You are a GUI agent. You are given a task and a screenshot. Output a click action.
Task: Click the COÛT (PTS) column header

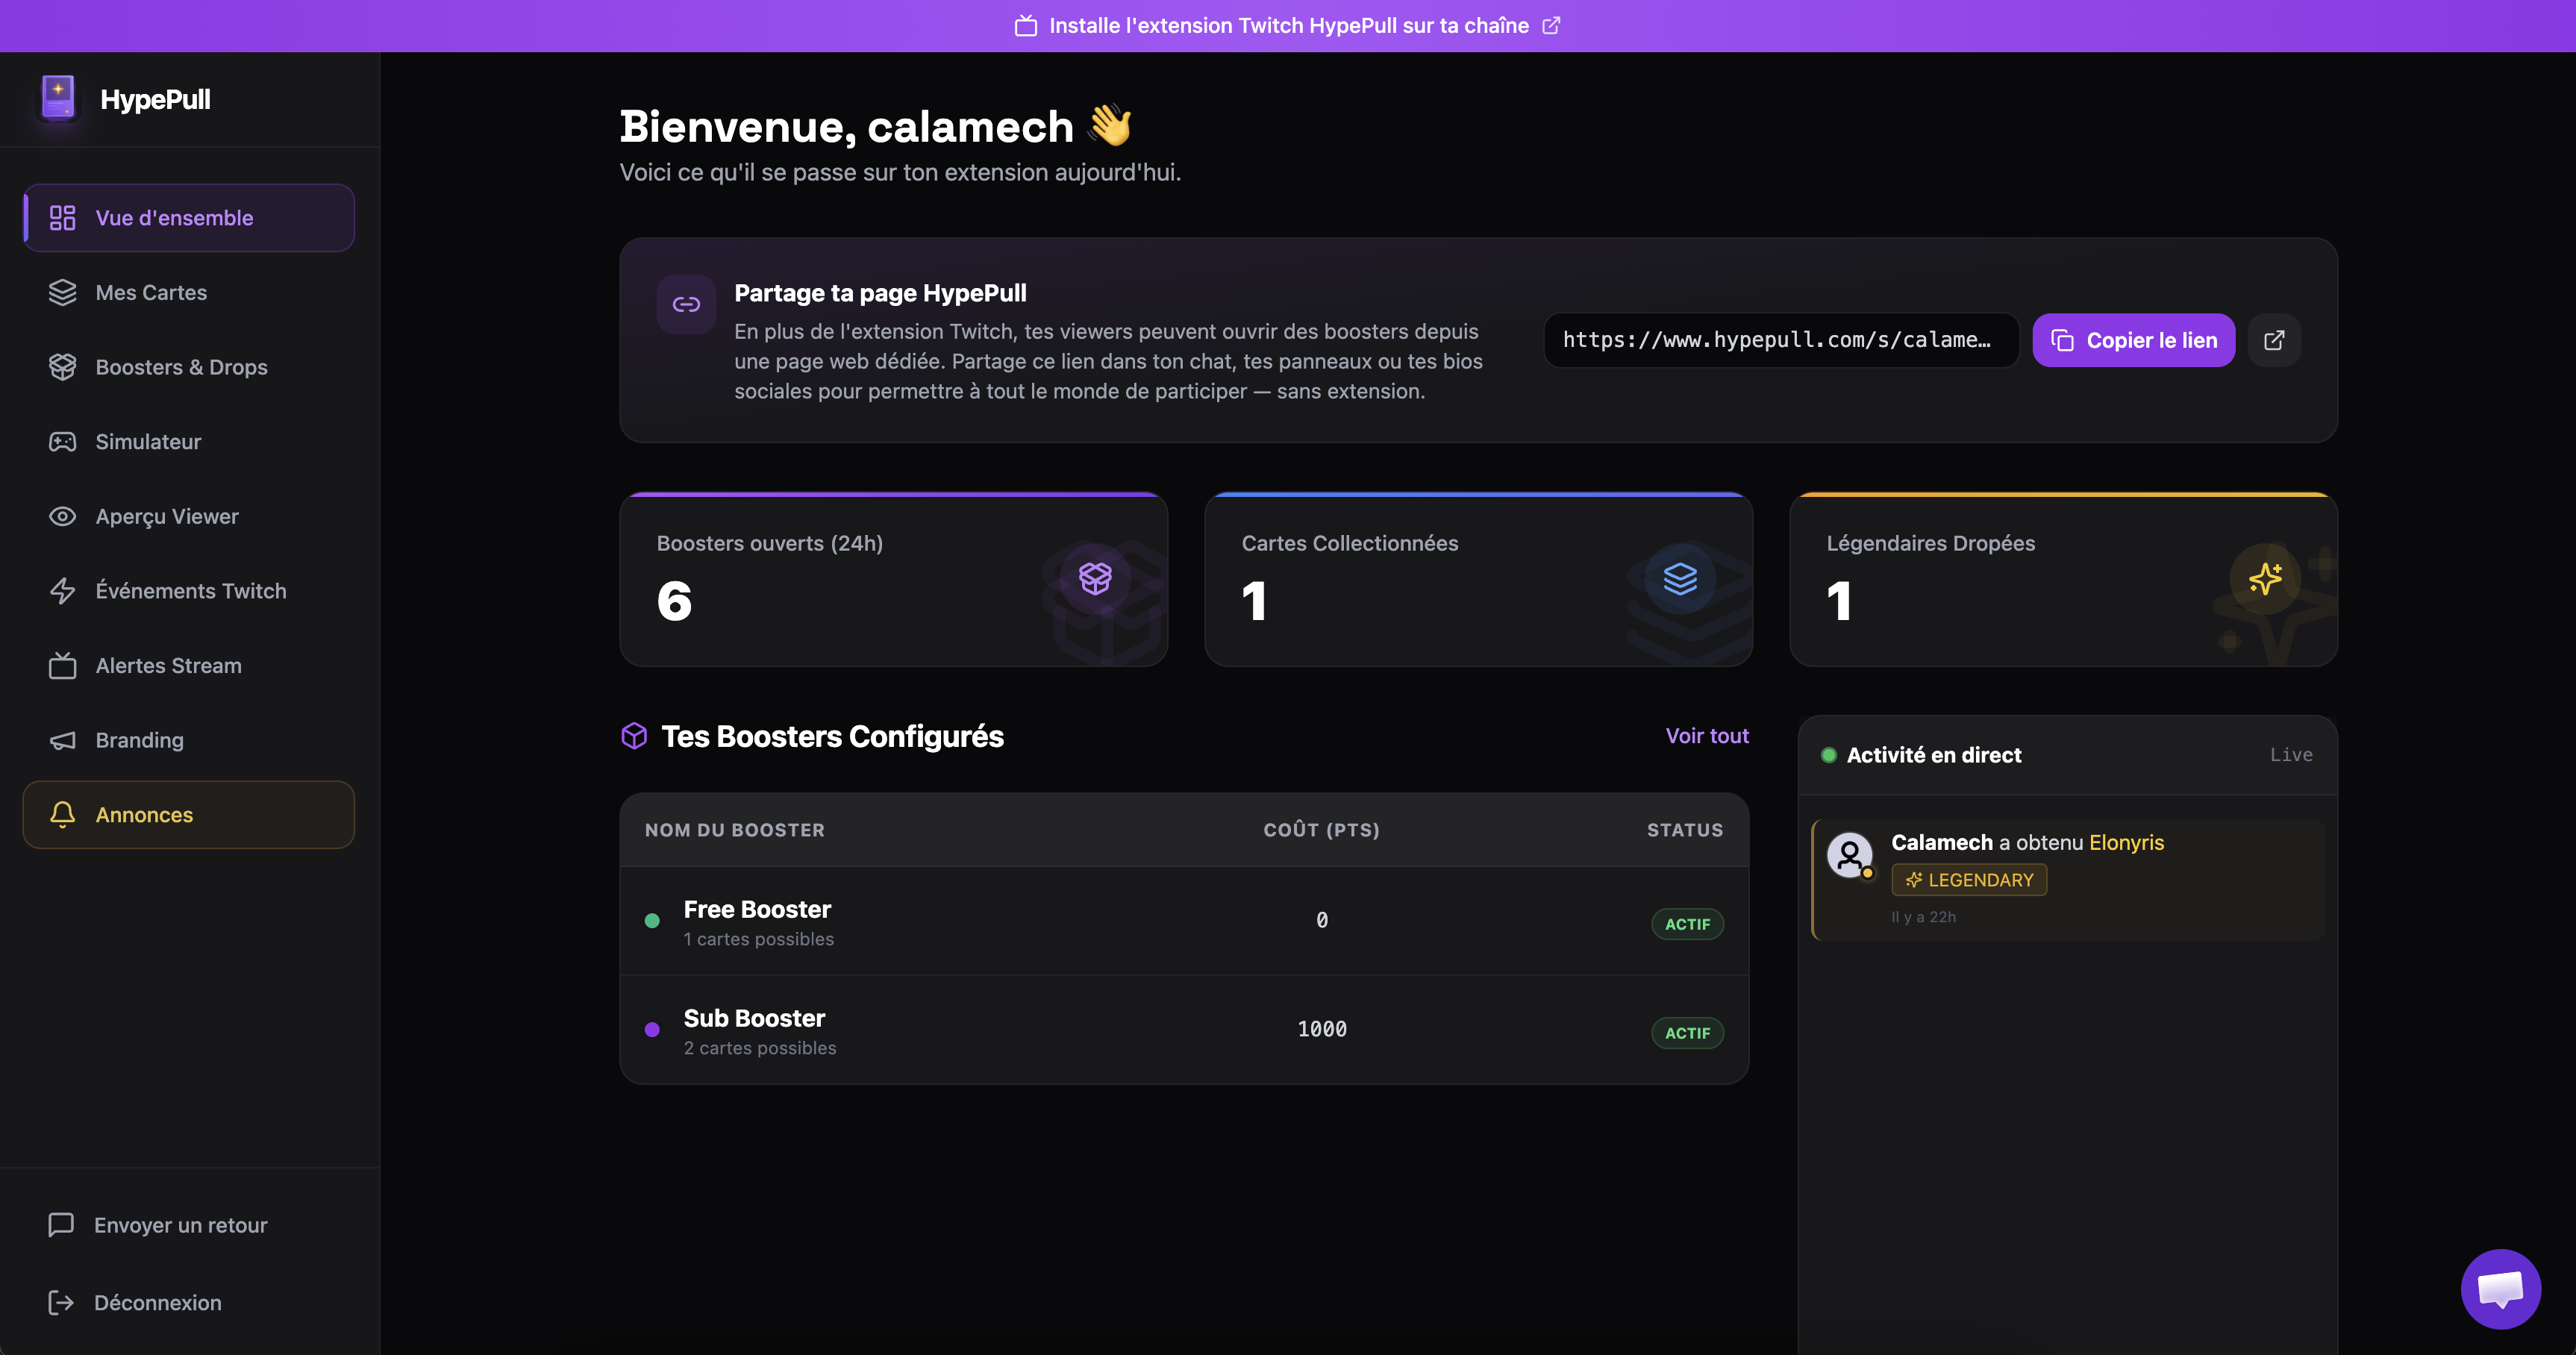click(1321, 830)
